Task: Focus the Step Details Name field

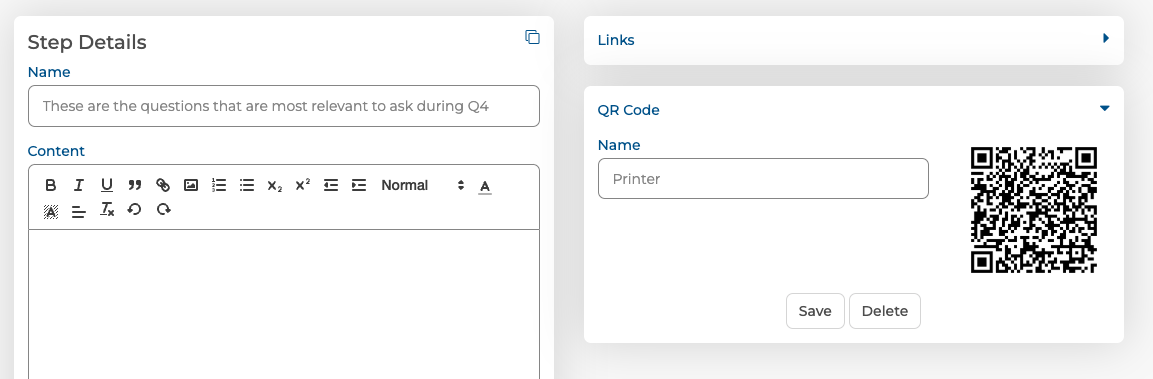Action: (x=284, y=106)
